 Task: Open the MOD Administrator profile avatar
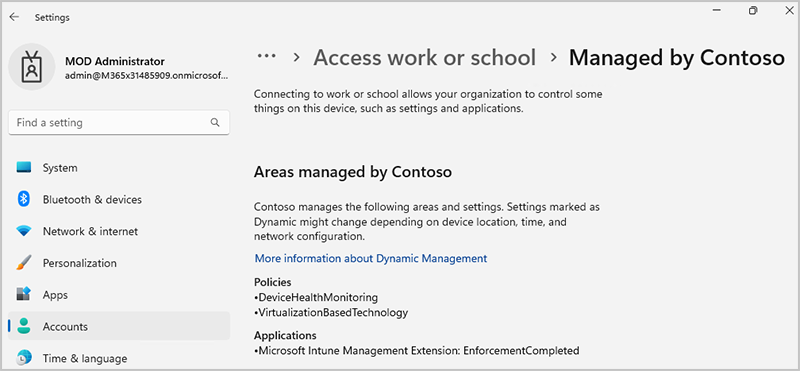point(32,67)
